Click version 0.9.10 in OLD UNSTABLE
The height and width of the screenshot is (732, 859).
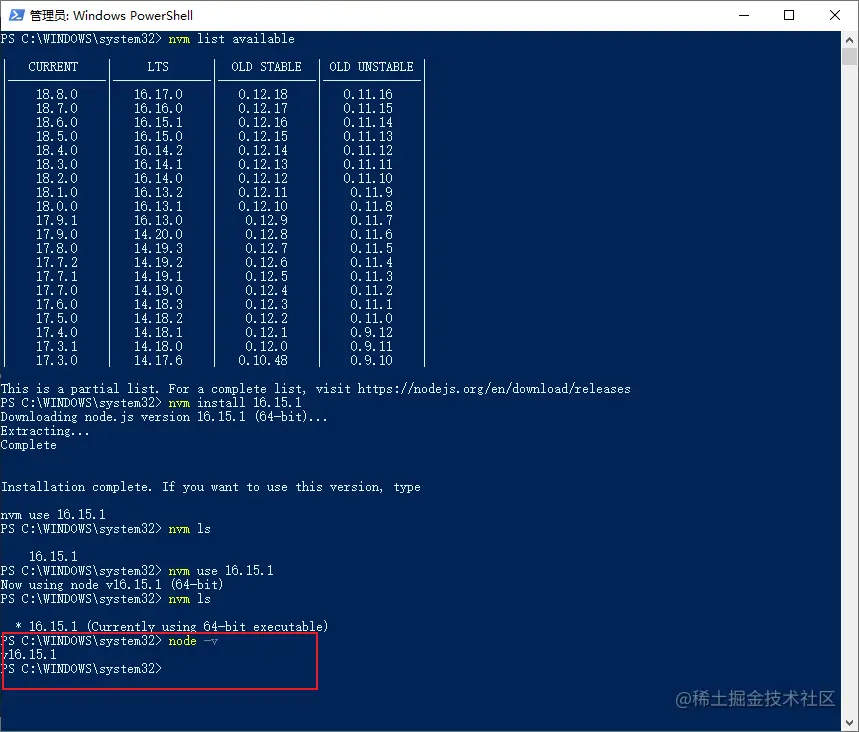[x=371, y=361]
